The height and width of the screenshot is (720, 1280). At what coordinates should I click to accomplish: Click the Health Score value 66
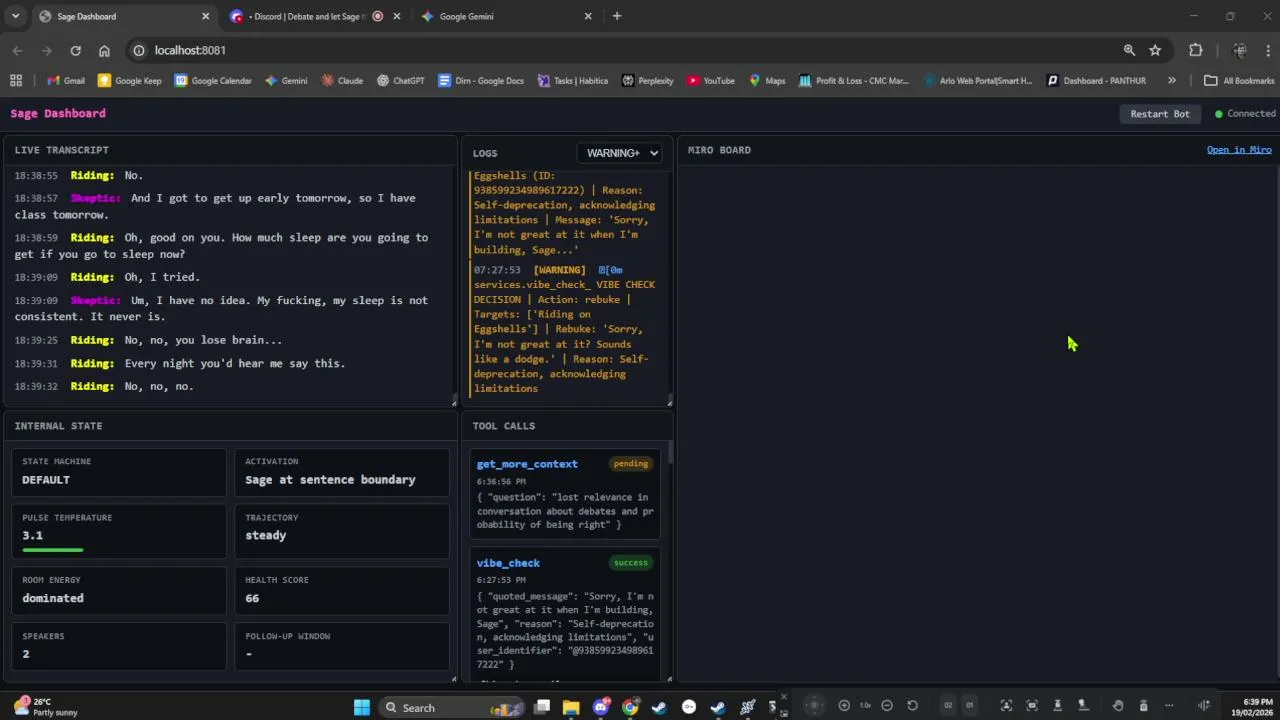click(x=252, y=598)
